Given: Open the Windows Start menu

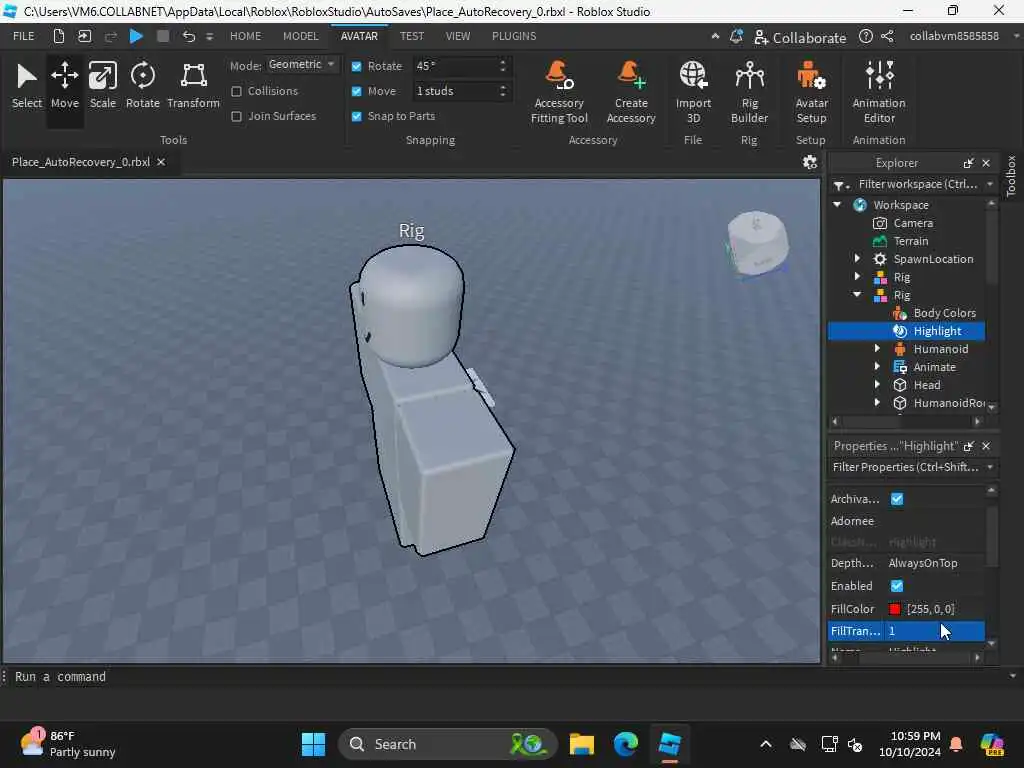Looking at the screenshot, I should [313, 744].
